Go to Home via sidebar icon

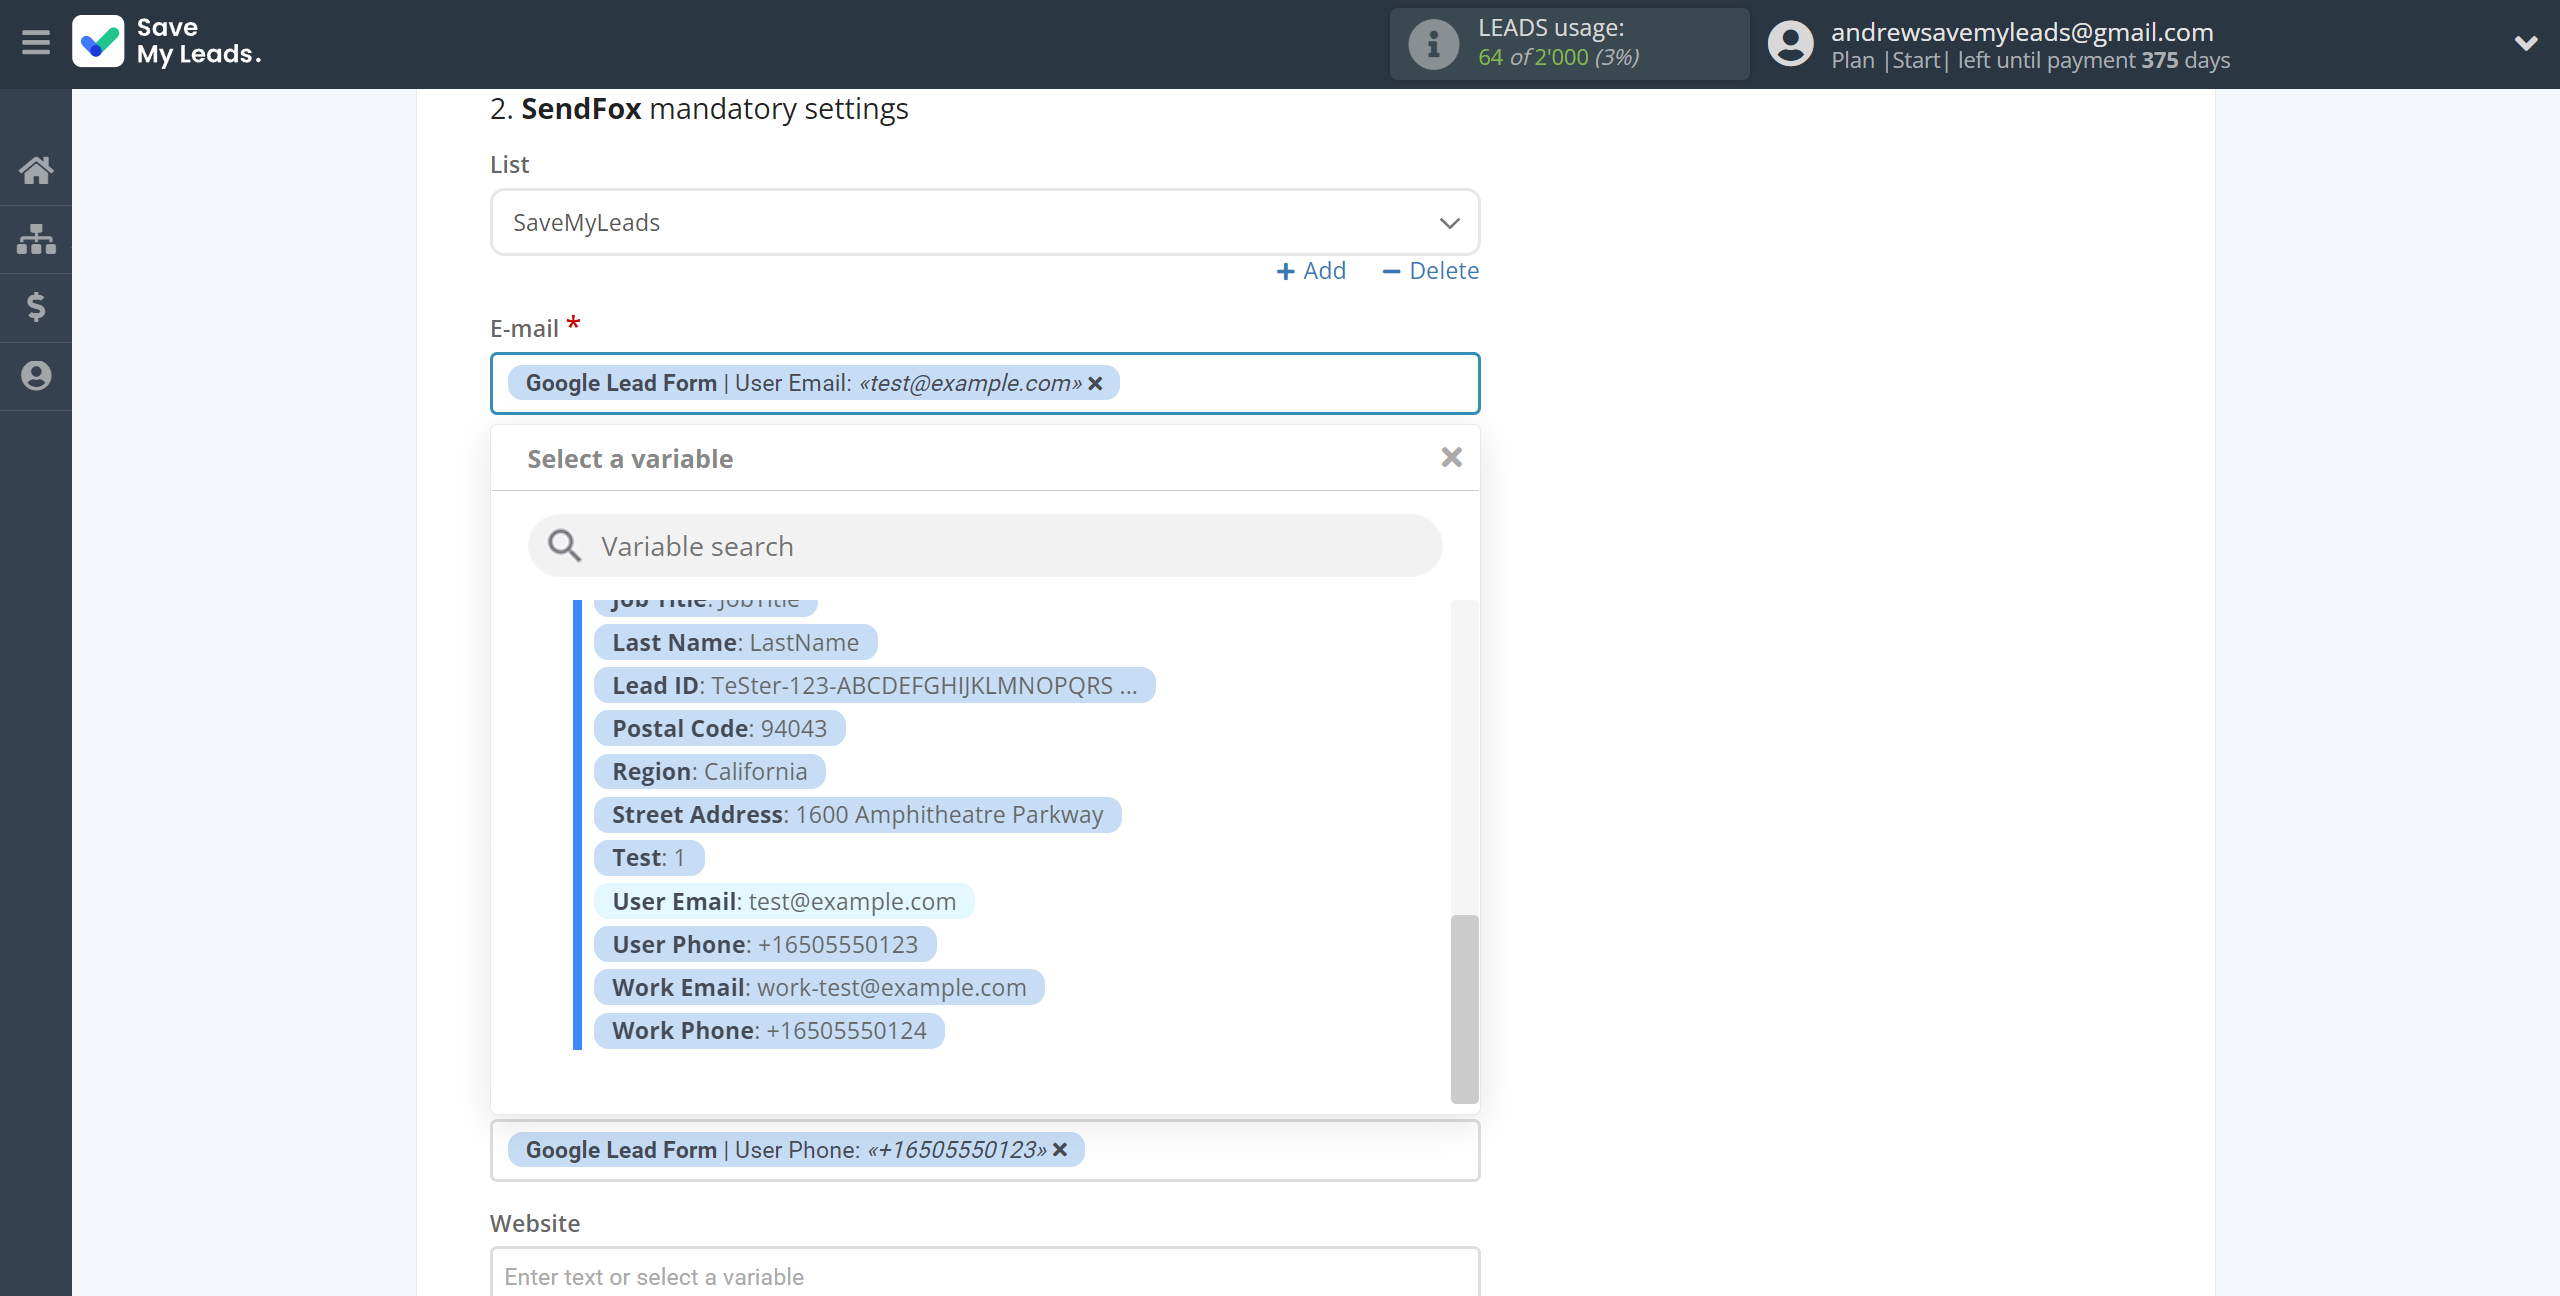coord(36,170)
